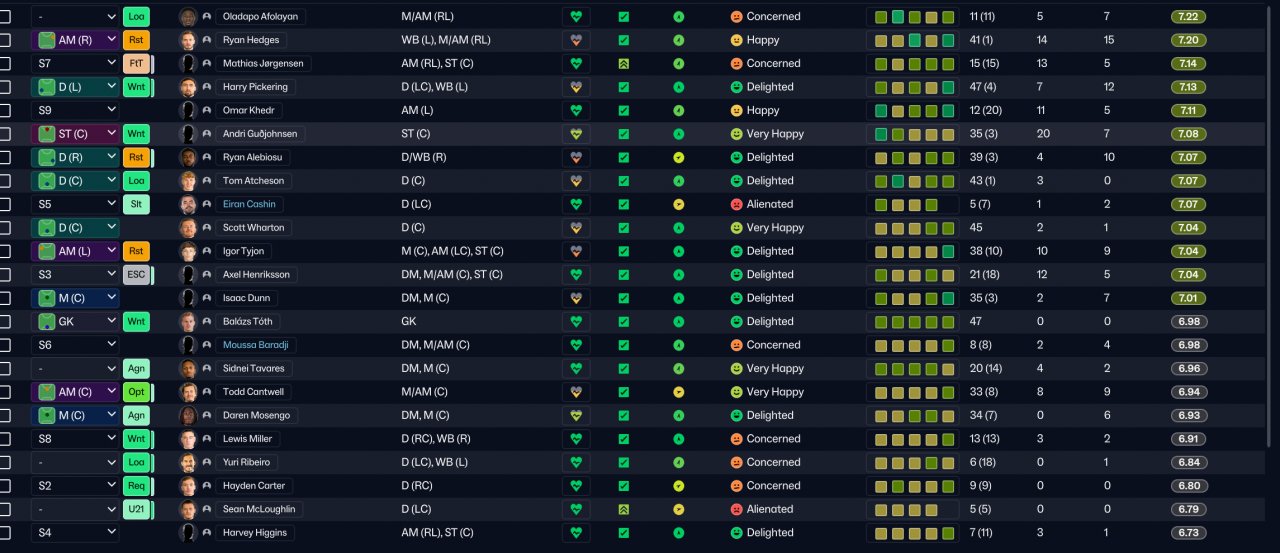Click Ryan Hedges' heart condition icon
The image size is (1280, 553).
point(575,40)
